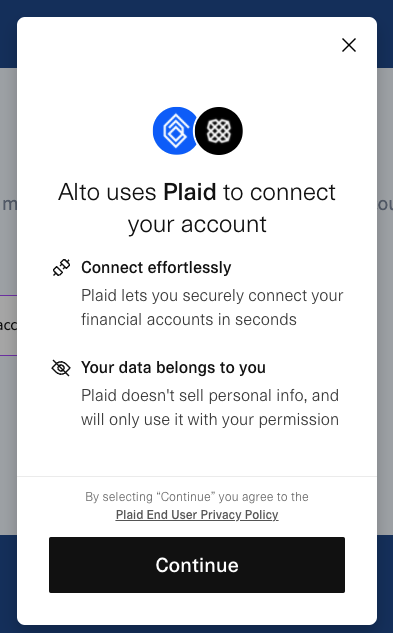Click the black Plaid logo icon
Screen dimensions: 393x633
(x=219, y=130)
